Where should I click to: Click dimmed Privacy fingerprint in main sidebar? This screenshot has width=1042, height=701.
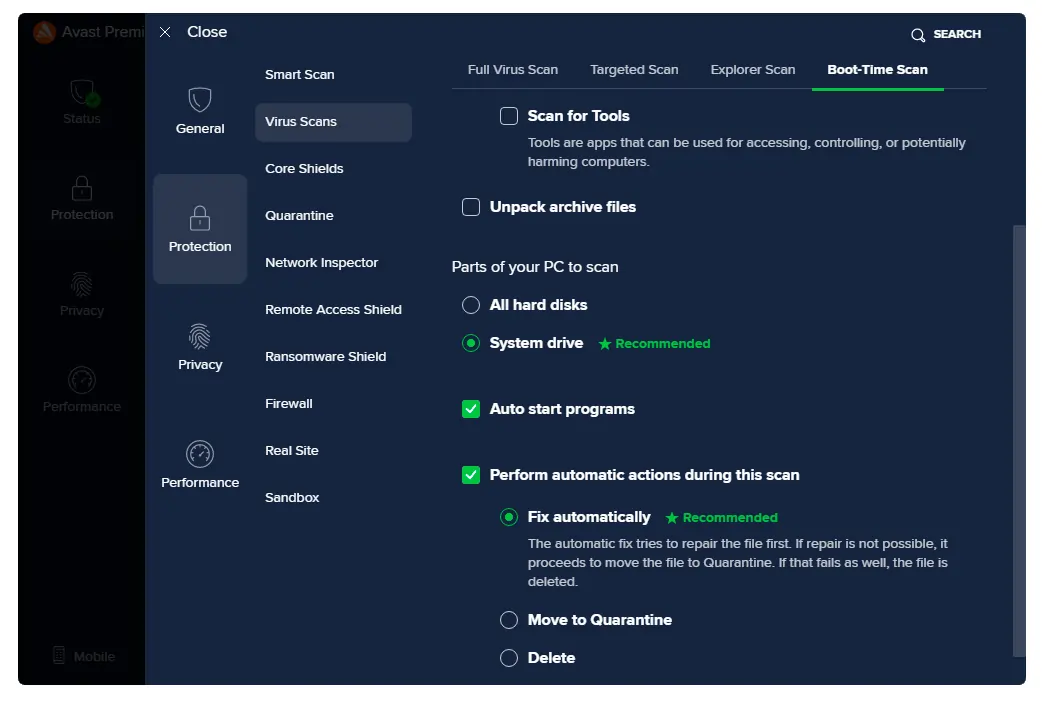82,284
